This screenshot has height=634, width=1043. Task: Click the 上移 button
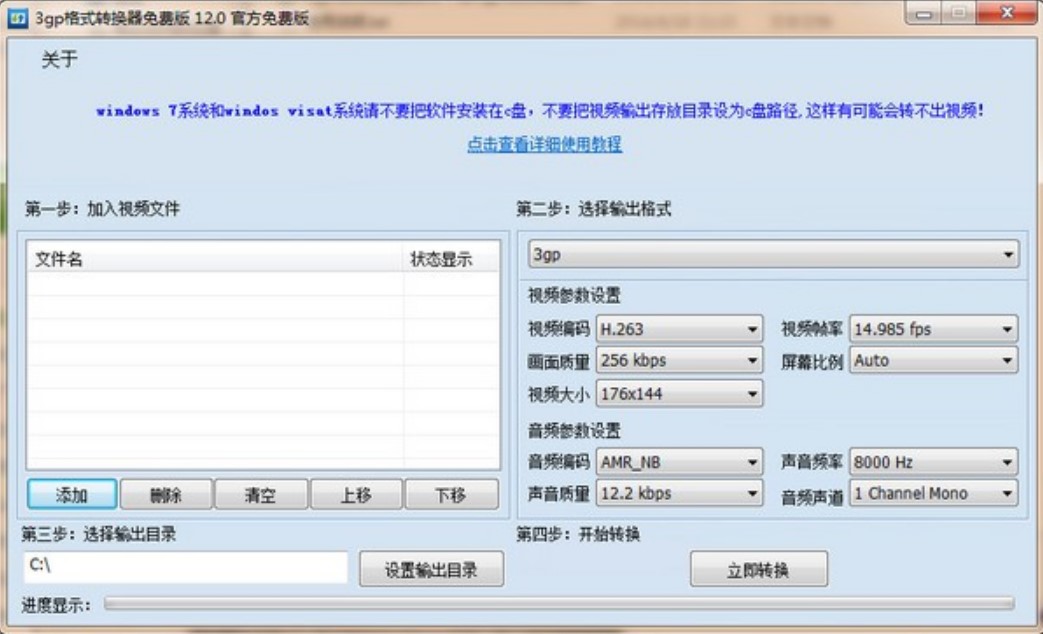[356, 495]
